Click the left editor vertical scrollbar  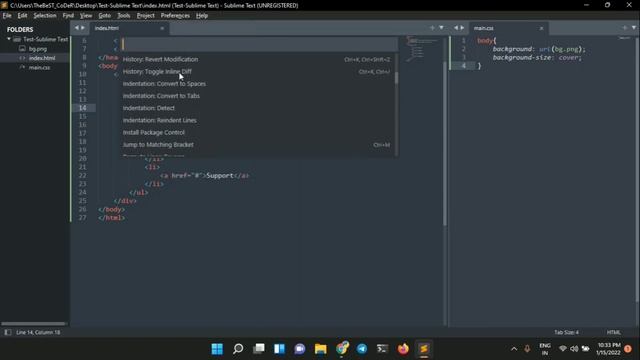click(444, 143)
